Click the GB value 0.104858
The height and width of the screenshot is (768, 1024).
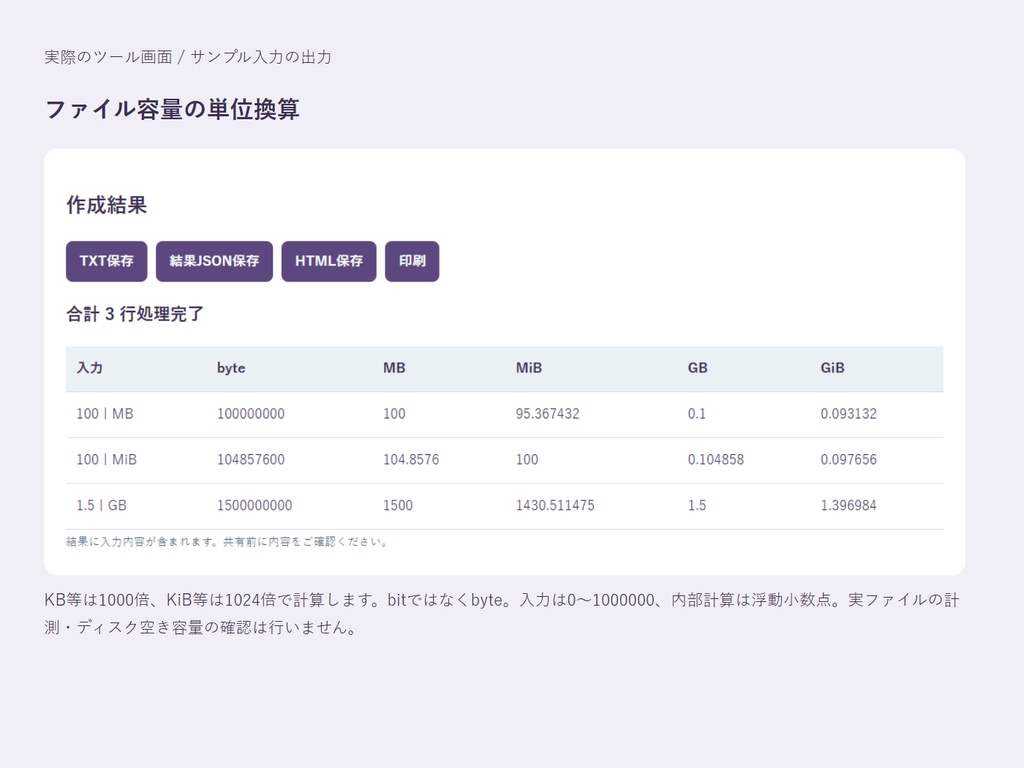[x=716, y=459]
